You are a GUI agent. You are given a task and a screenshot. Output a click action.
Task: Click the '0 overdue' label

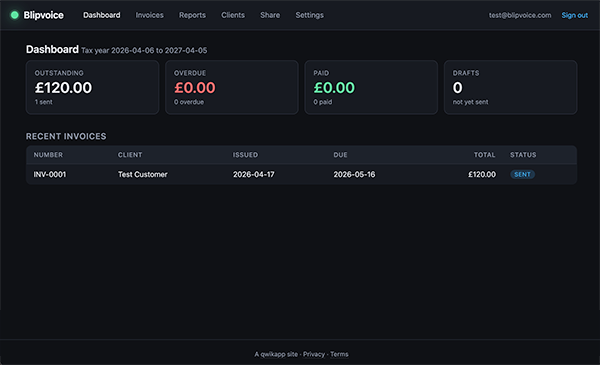point(189,102)
